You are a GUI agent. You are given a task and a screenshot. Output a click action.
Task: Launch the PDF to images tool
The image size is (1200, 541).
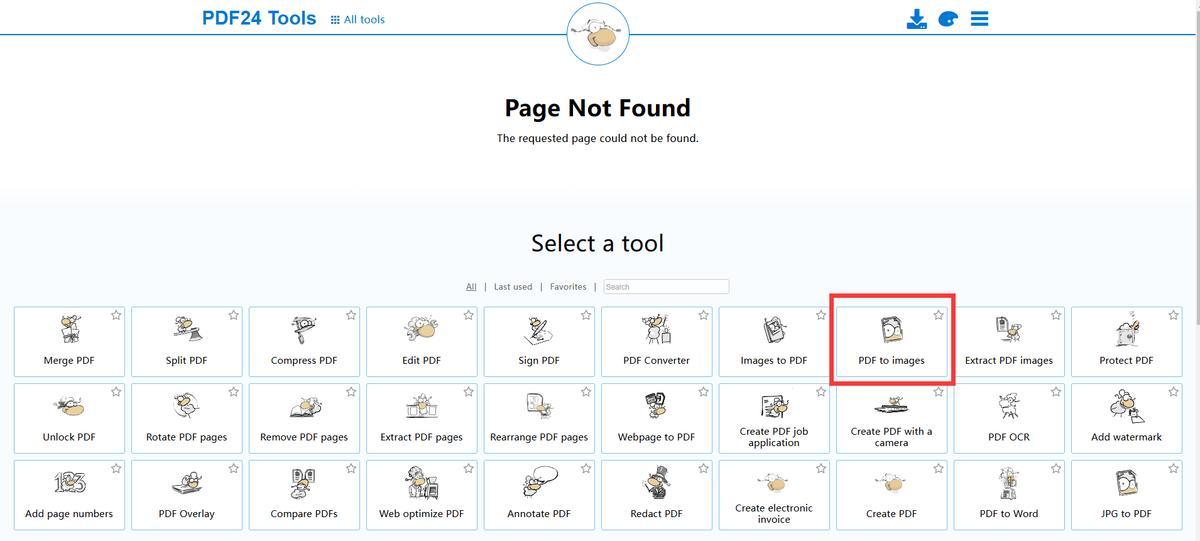coord(891,341)
